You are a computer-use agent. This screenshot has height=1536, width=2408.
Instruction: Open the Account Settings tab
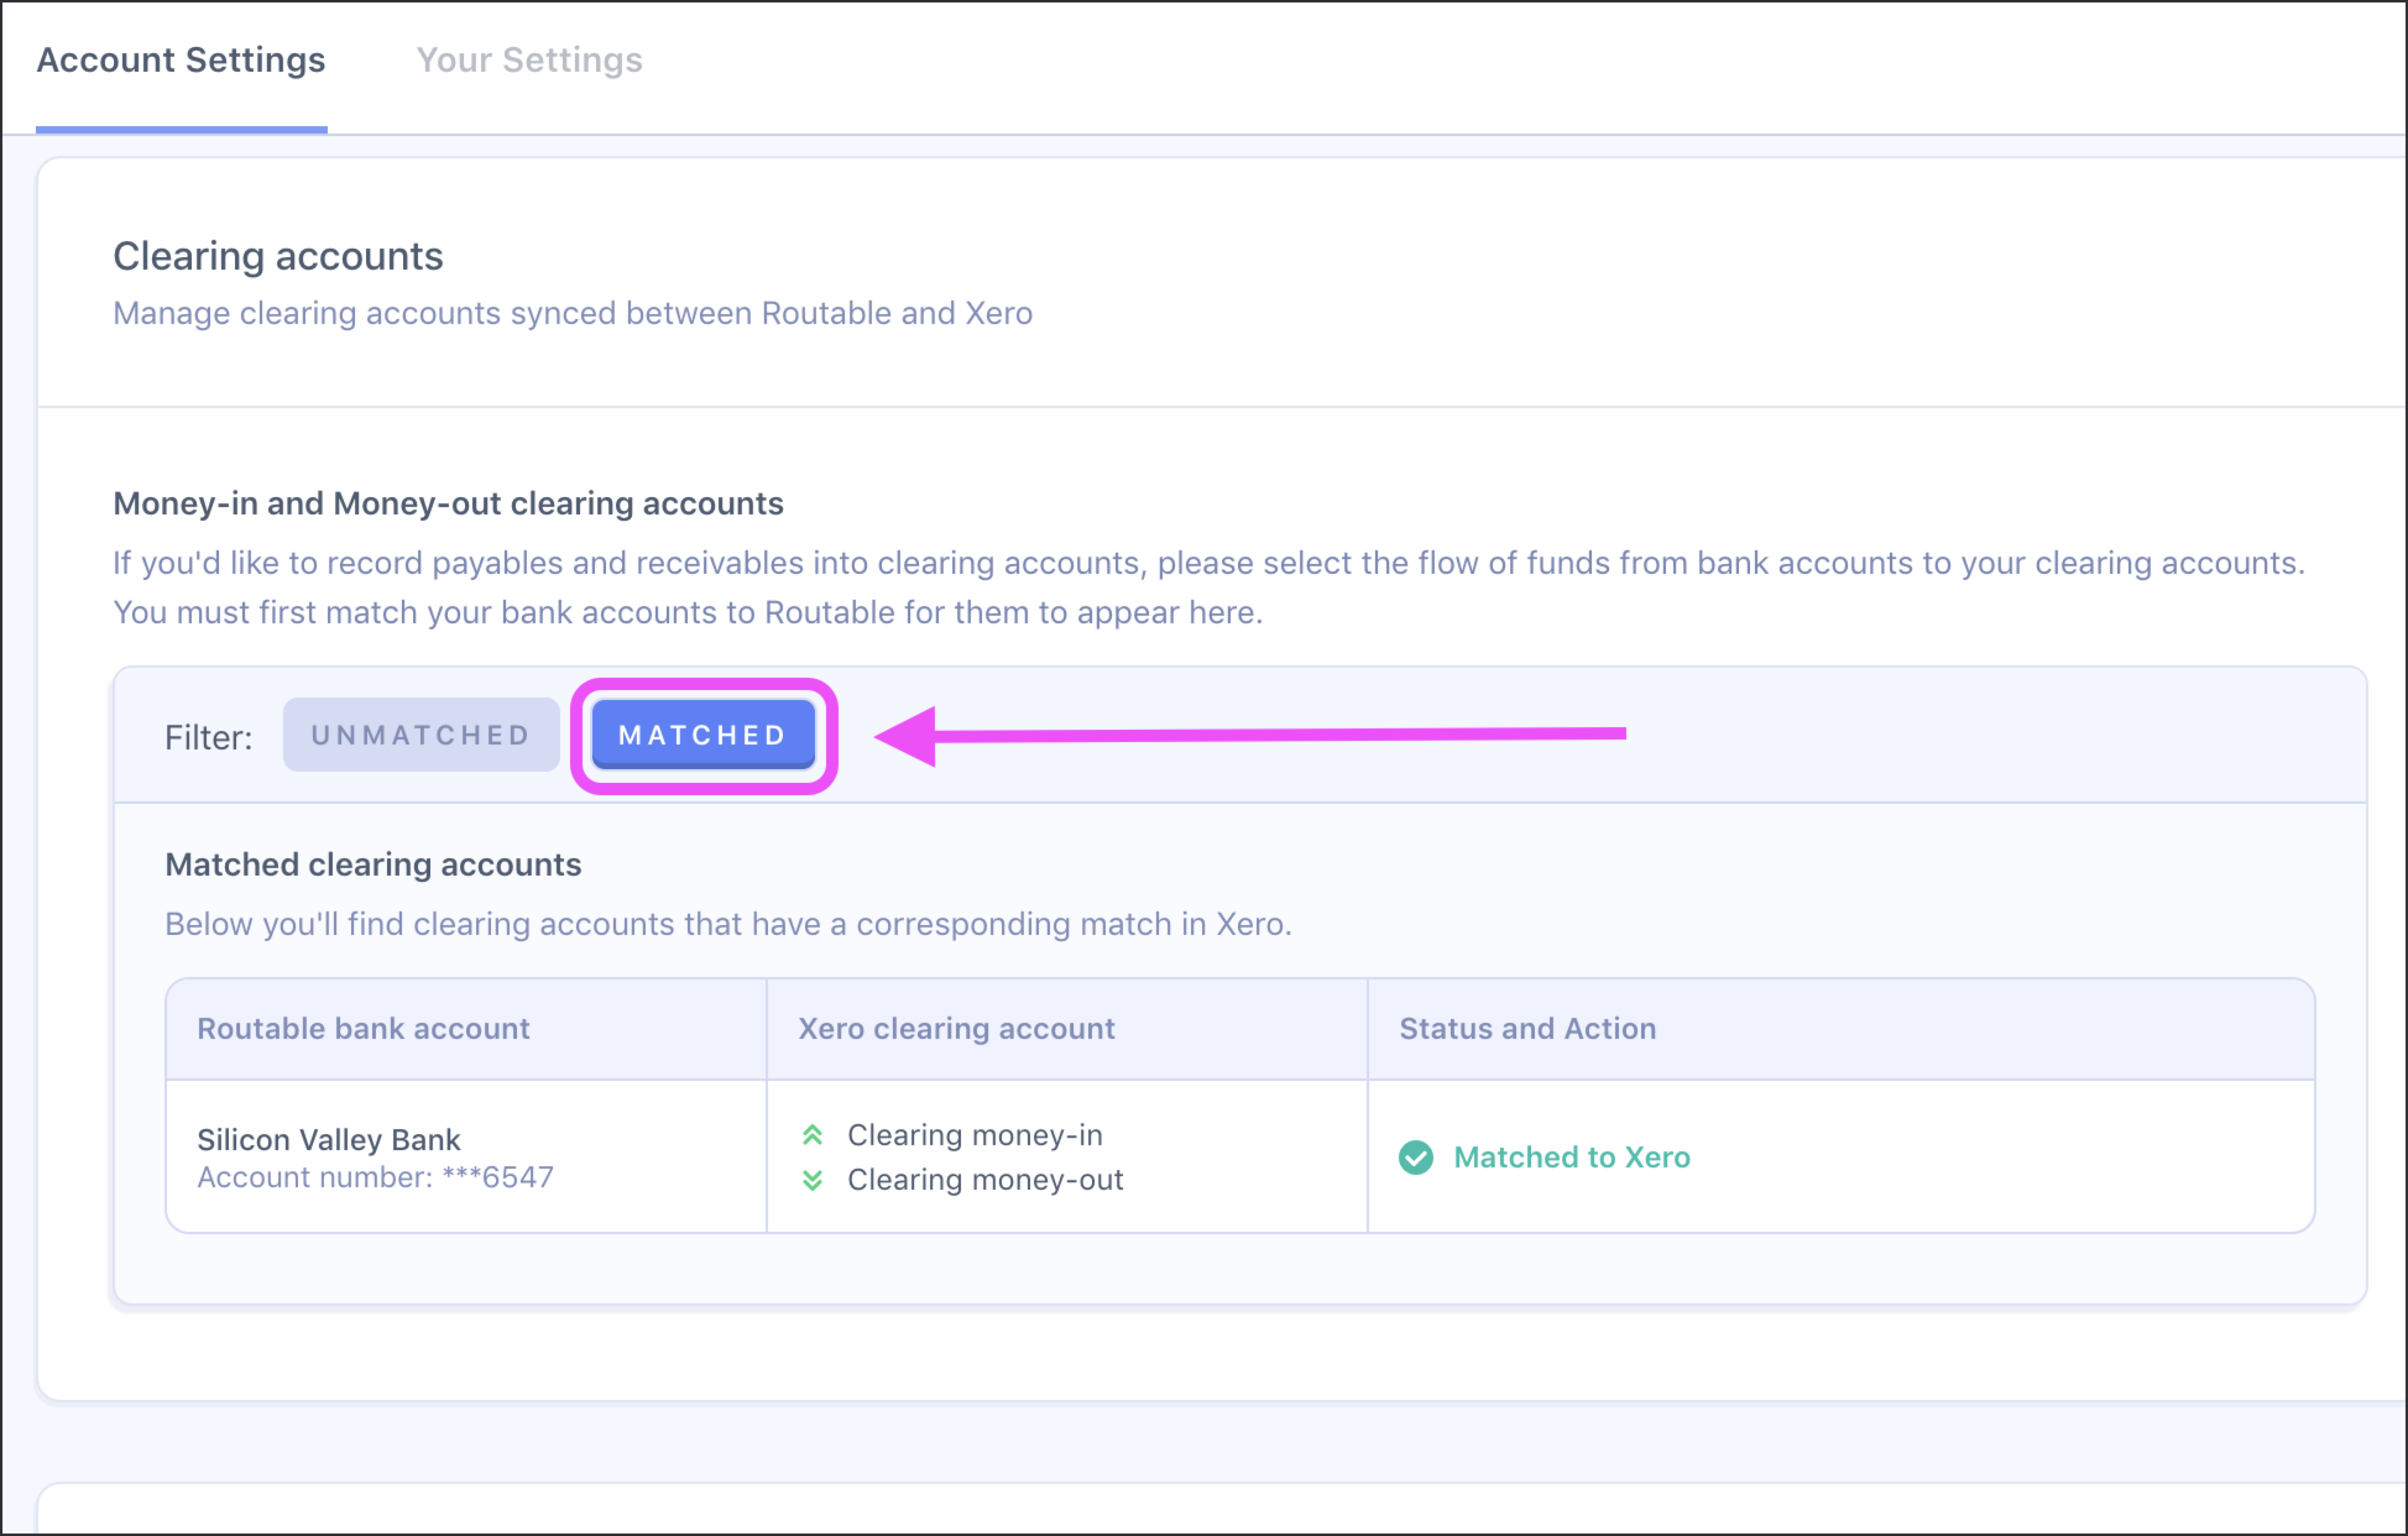point(181,60)
